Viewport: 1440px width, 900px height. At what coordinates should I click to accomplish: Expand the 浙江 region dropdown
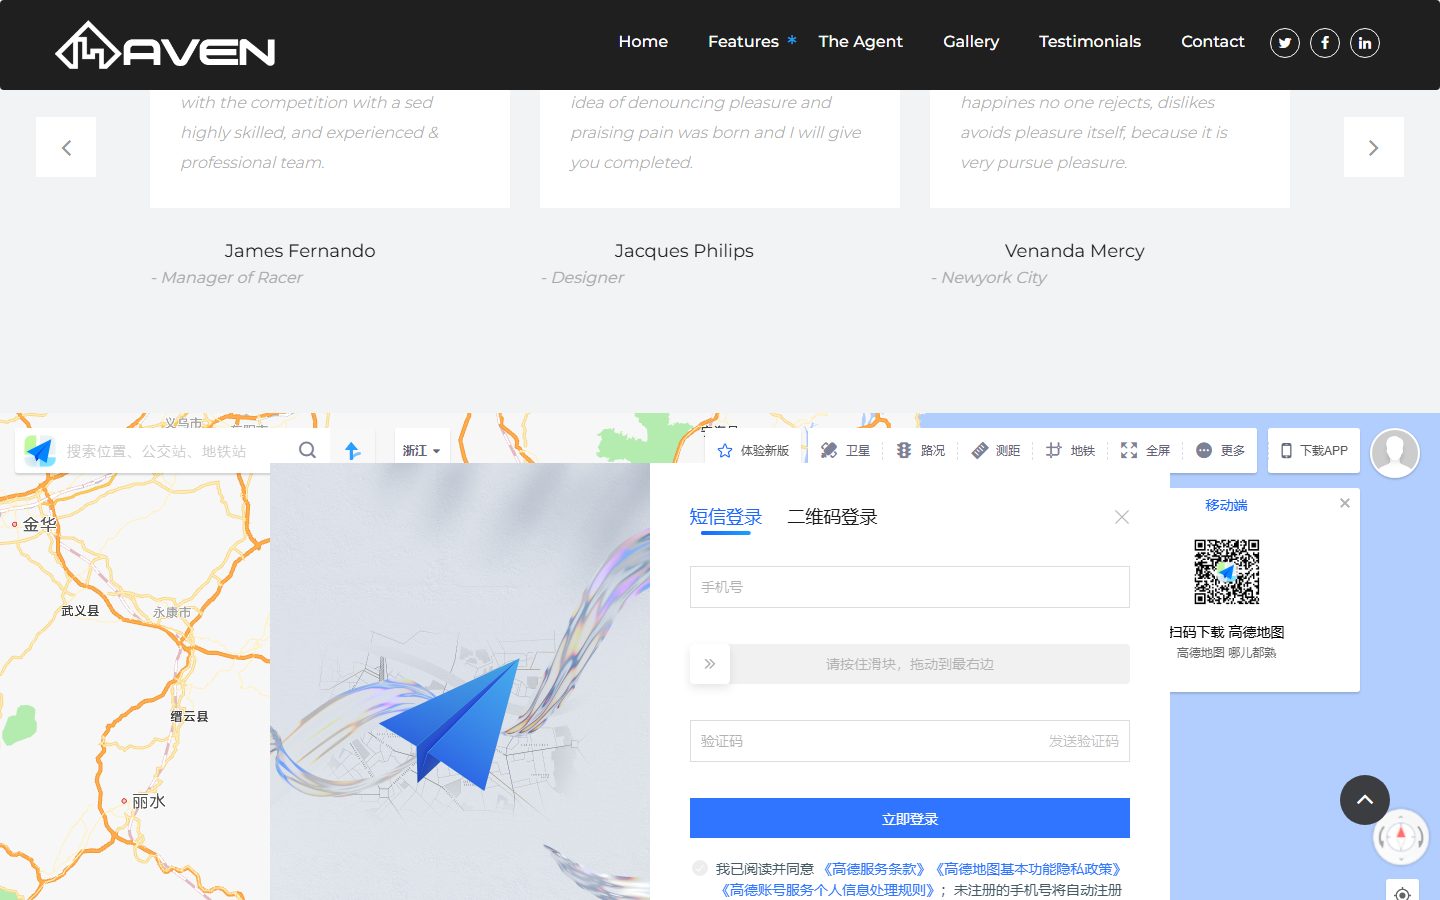421,451
